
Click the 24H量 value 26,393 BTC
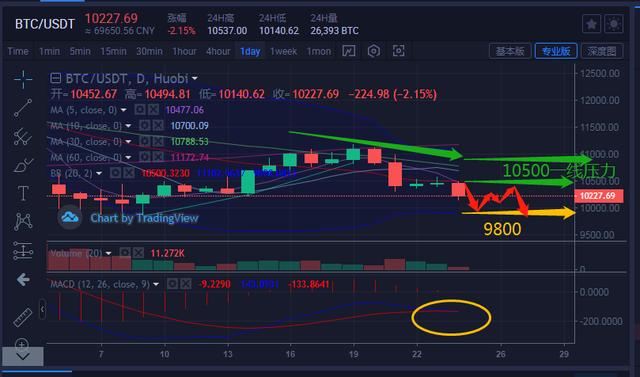tap(334, 31)
